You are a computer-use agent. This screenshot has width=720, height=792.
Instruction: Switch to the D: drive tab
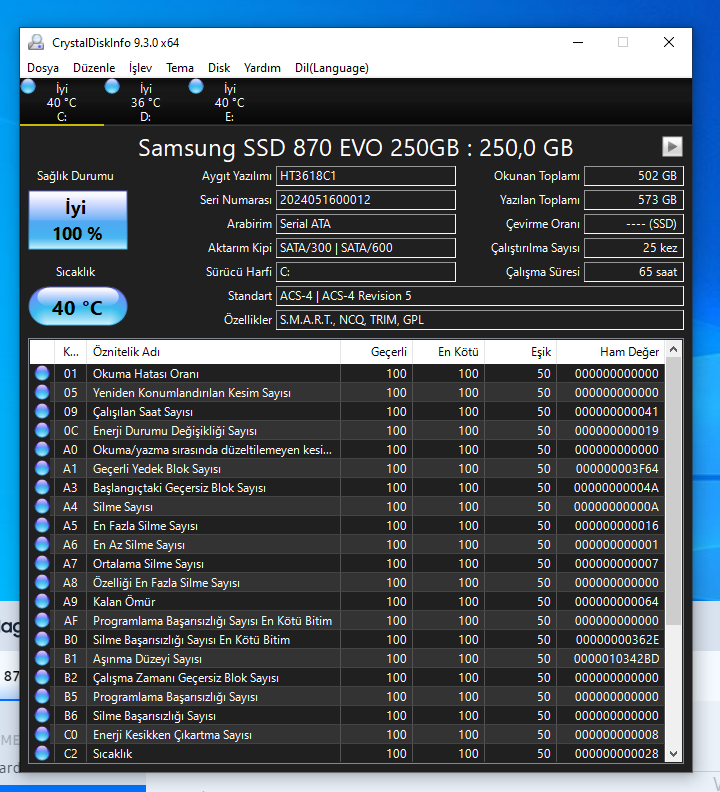[146, 103]
